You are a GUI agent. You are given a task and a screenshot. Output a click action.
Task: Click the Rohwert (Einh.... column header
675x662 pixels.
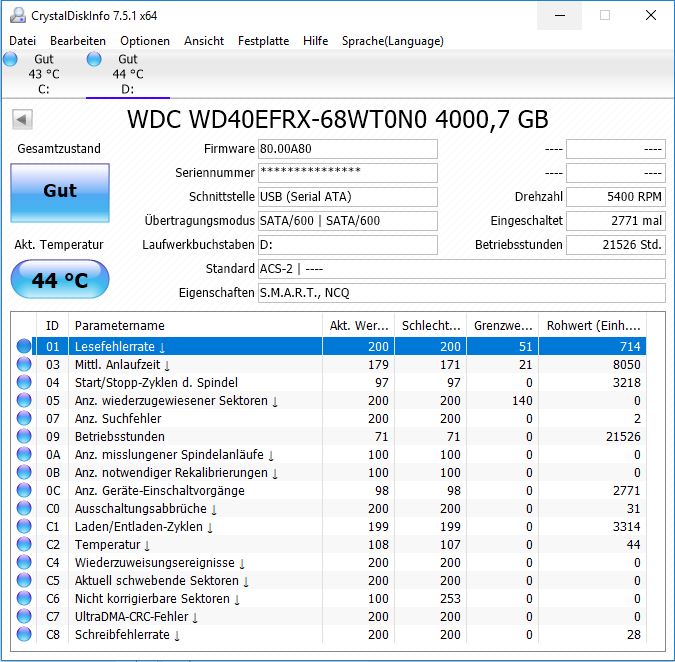592,325
